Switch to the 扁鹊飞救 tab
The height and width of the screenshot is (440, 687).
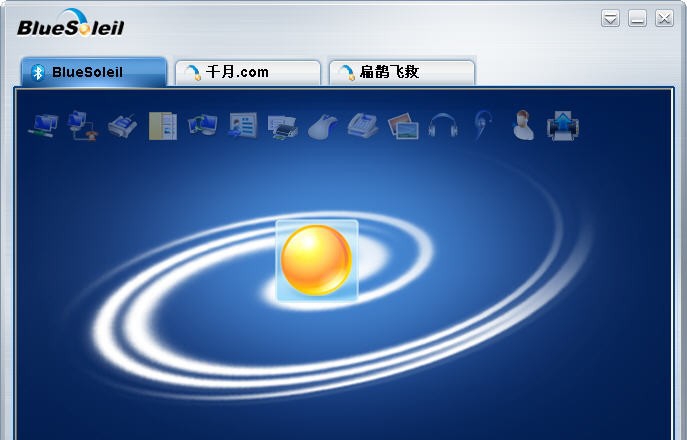[402, 72]
